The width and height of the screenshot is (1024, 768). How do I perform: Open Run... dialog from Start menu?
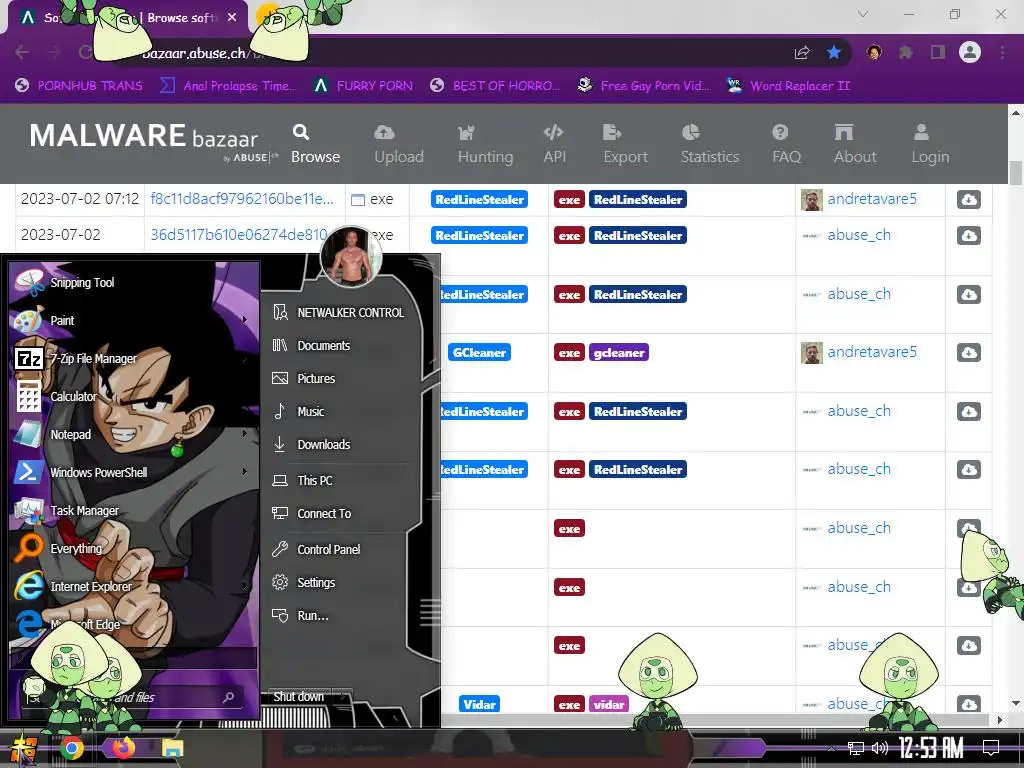coord(341,615)
